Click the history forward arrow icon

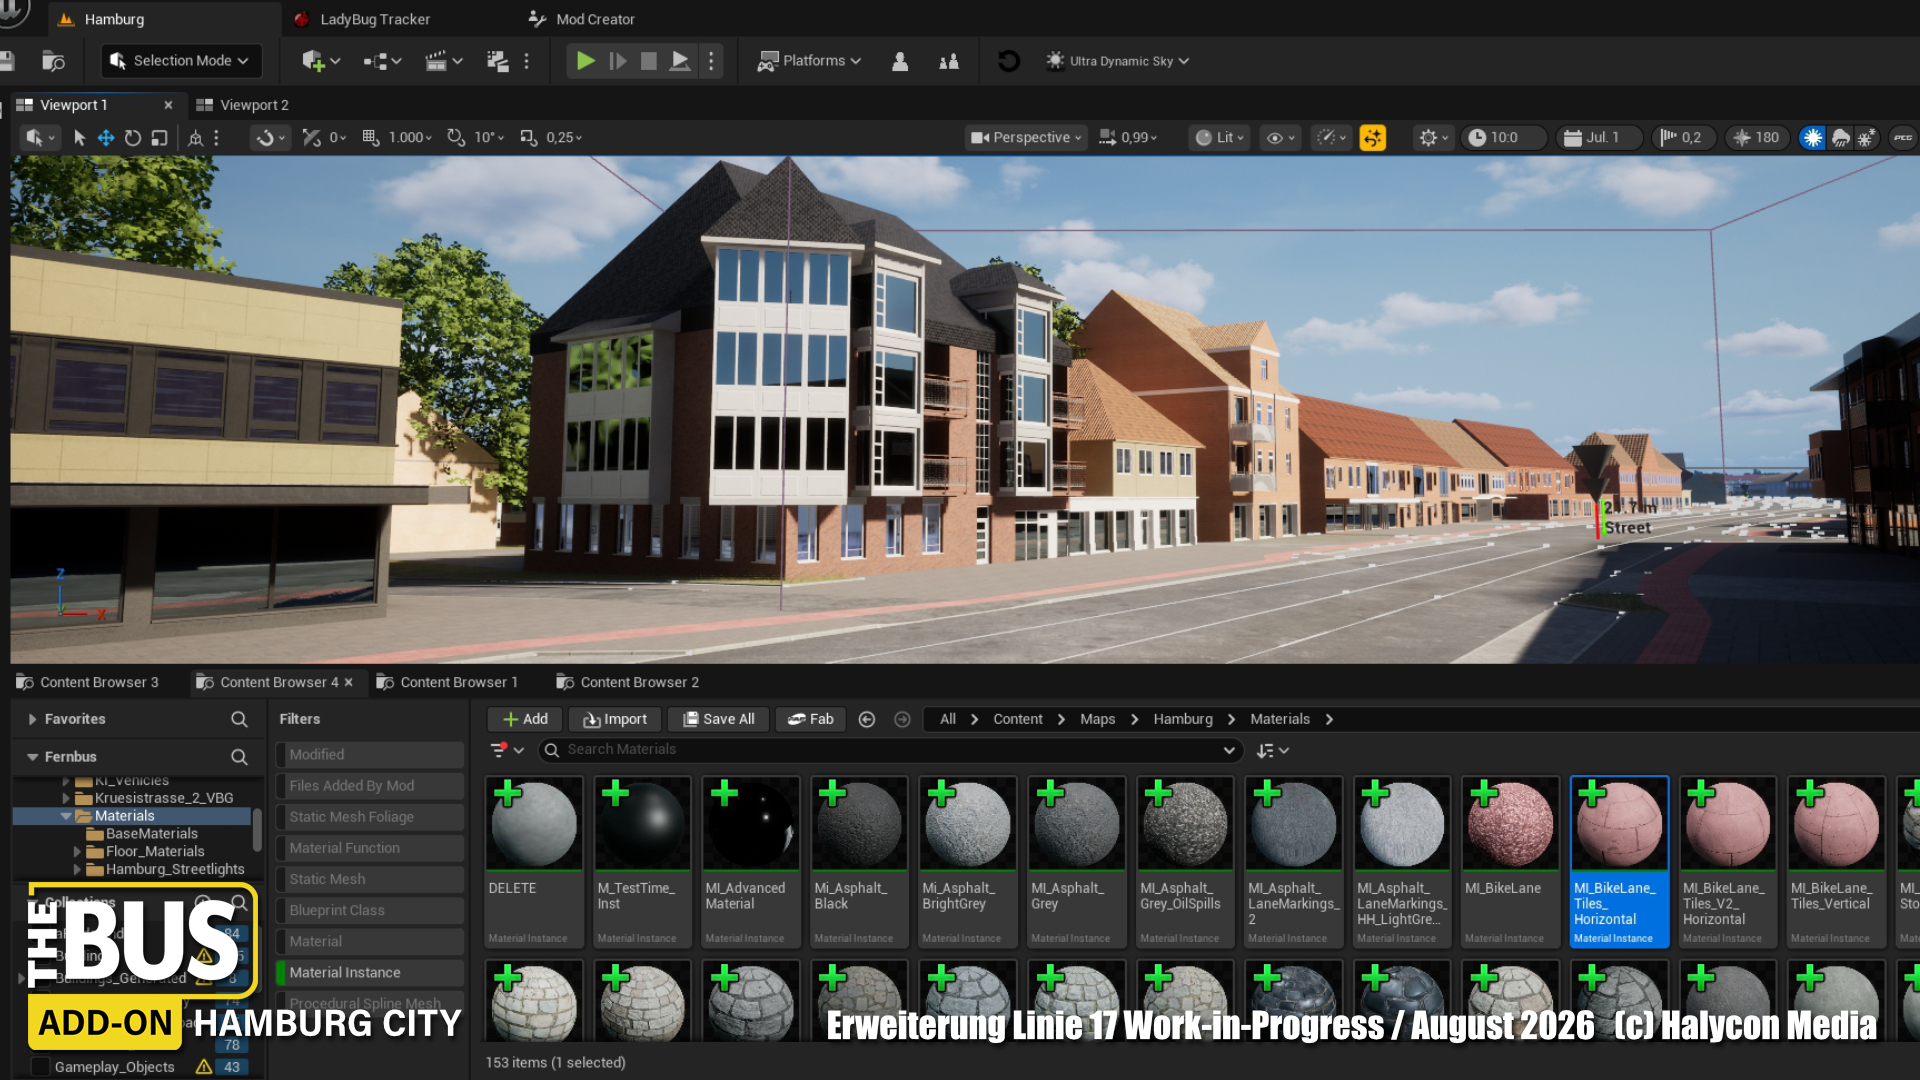click(902, 719)
